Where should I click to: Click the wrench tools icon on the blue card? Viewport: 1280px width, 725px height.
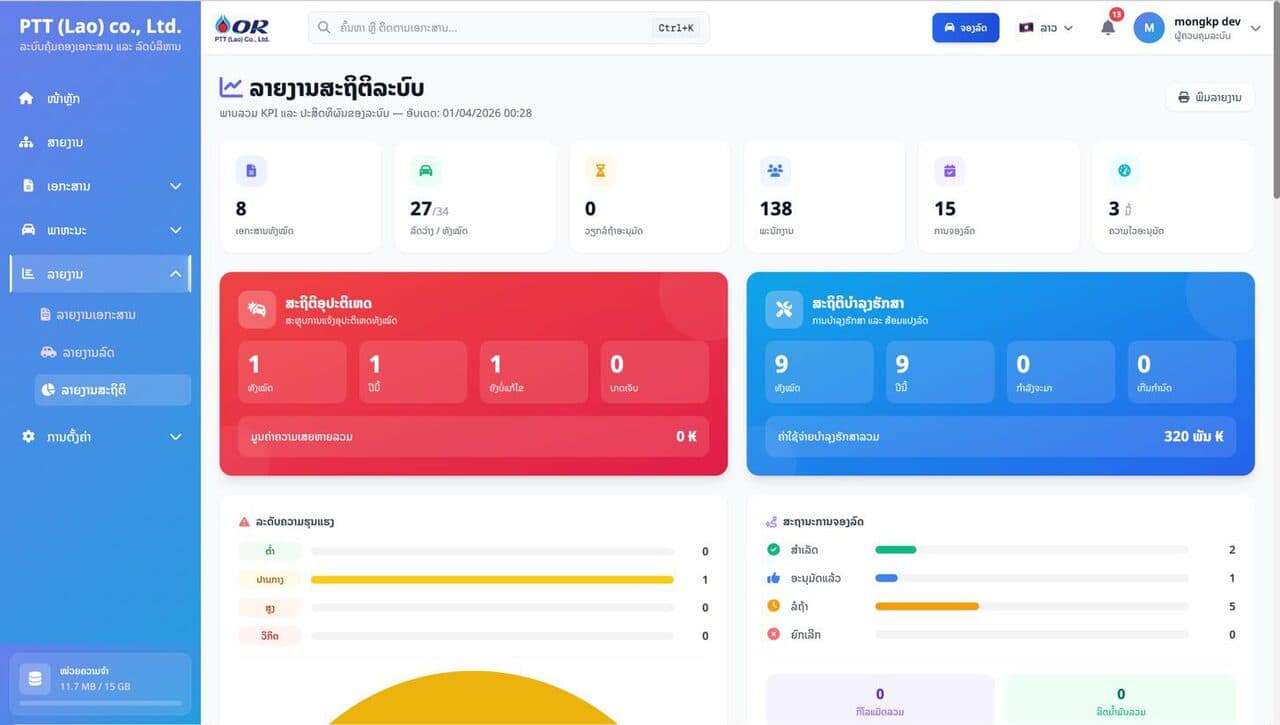[784, 309]
